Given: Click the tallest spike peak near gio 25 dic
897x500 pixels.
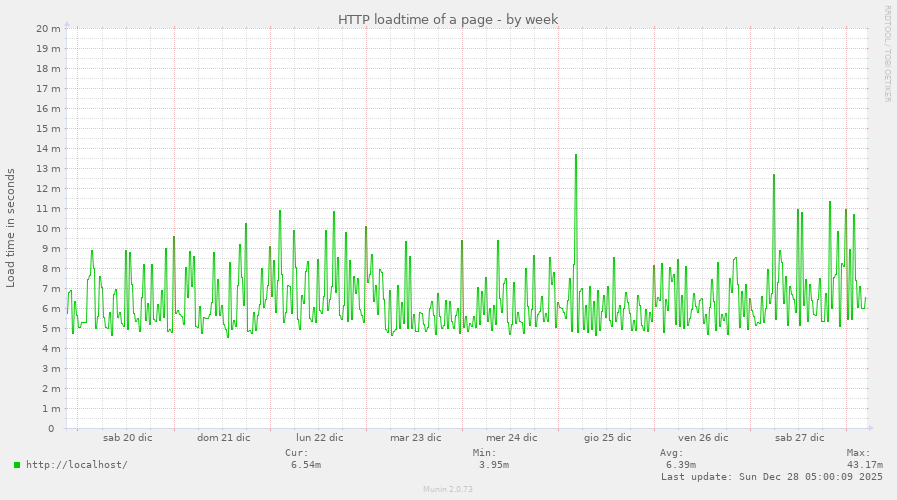Looking at the screenshot, I should (x=575, y=155).
